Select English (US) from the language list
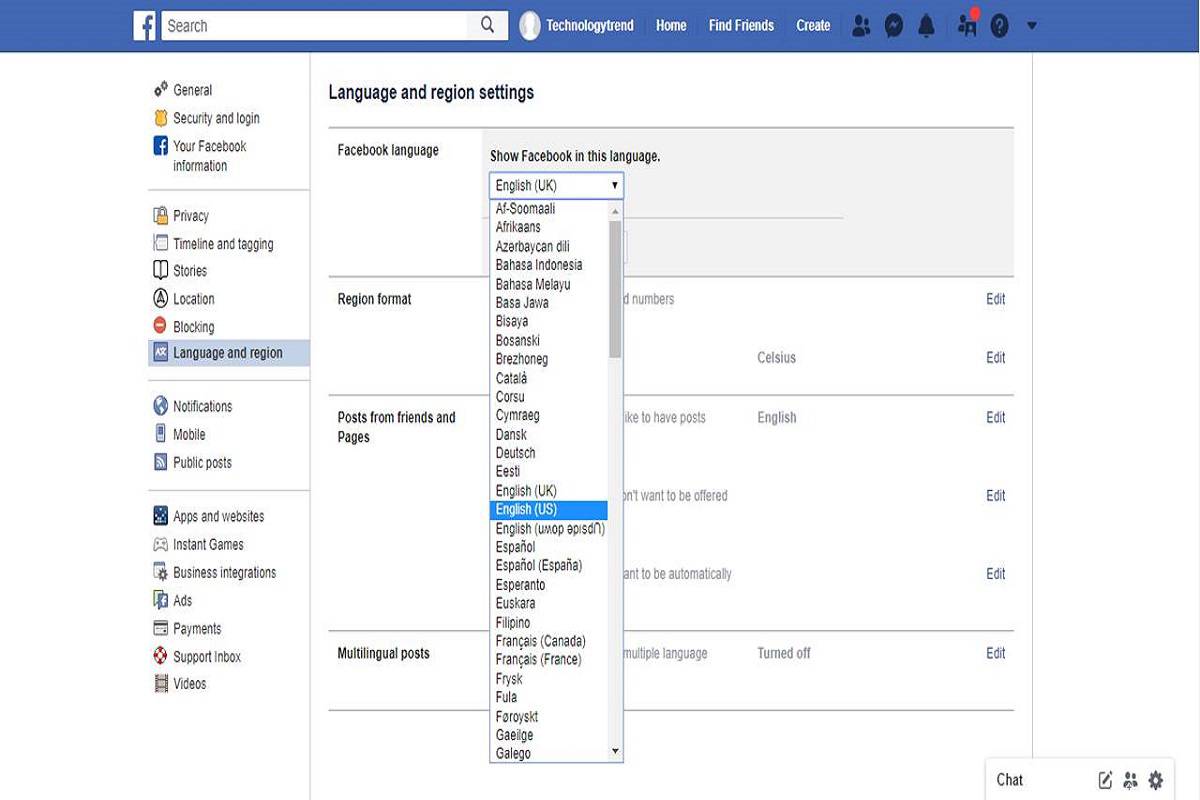The width and height of the screenshot is (1200, 800). tap(549, 510)
